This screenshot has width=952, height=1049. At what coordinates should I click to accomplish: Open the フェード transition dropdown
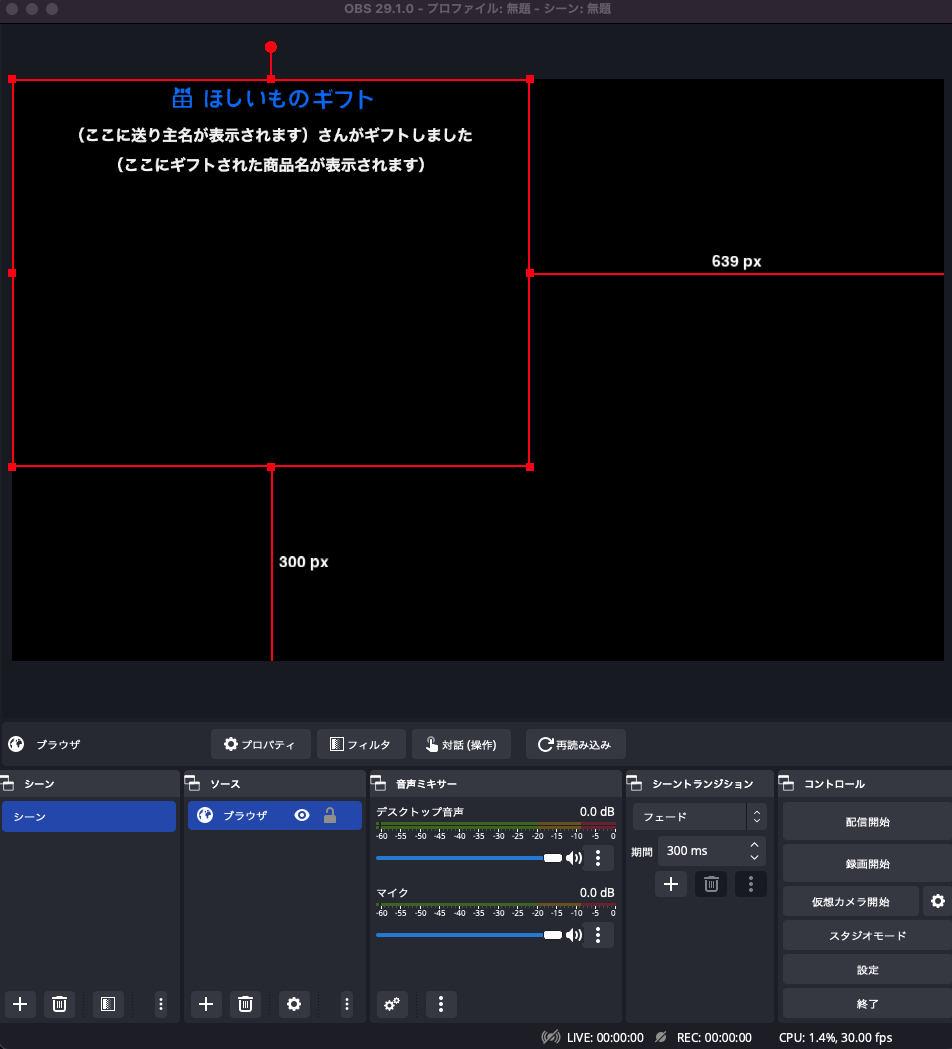(698, 817)
